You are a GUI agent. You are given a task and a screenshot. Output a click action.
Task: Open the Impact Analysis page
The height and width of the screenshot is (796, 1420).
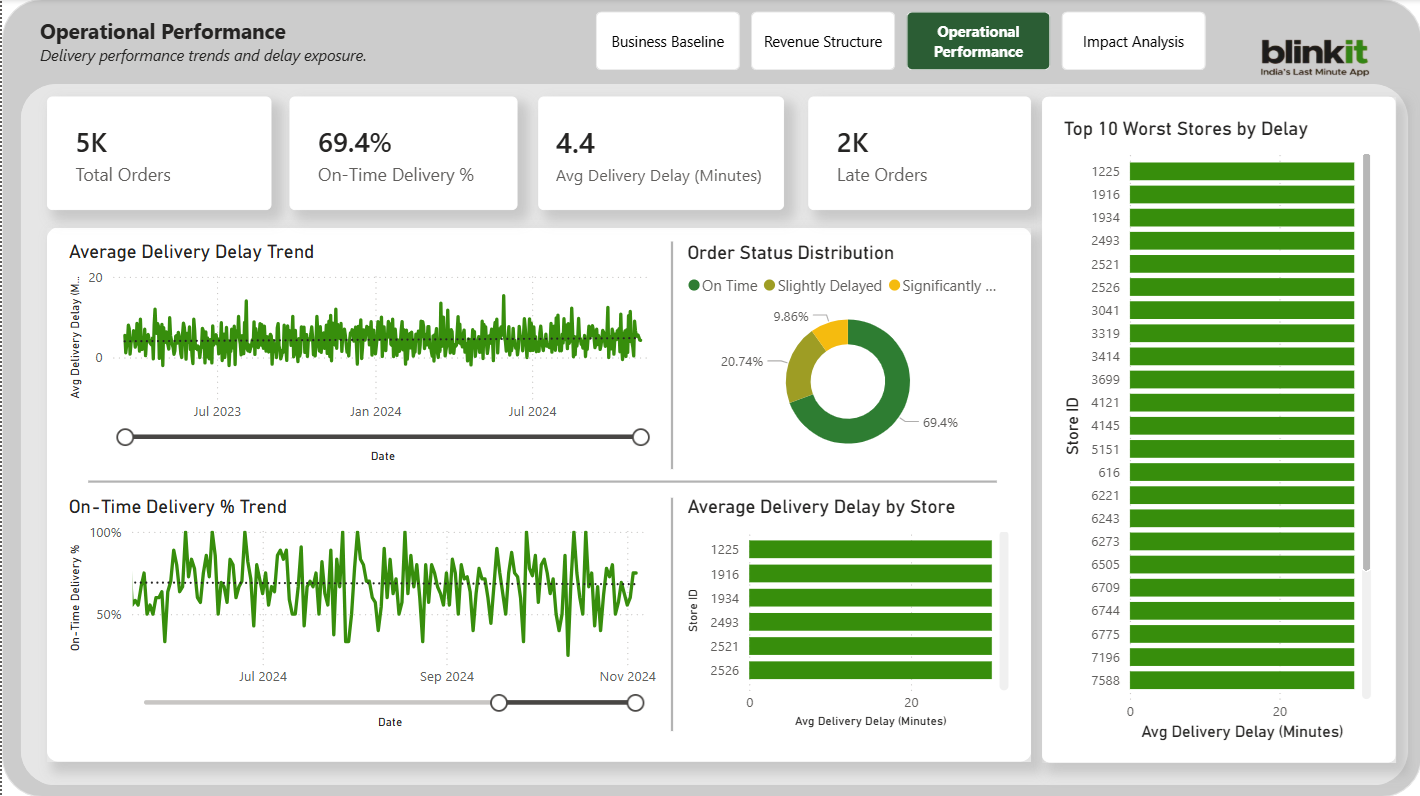(1133, 40)
